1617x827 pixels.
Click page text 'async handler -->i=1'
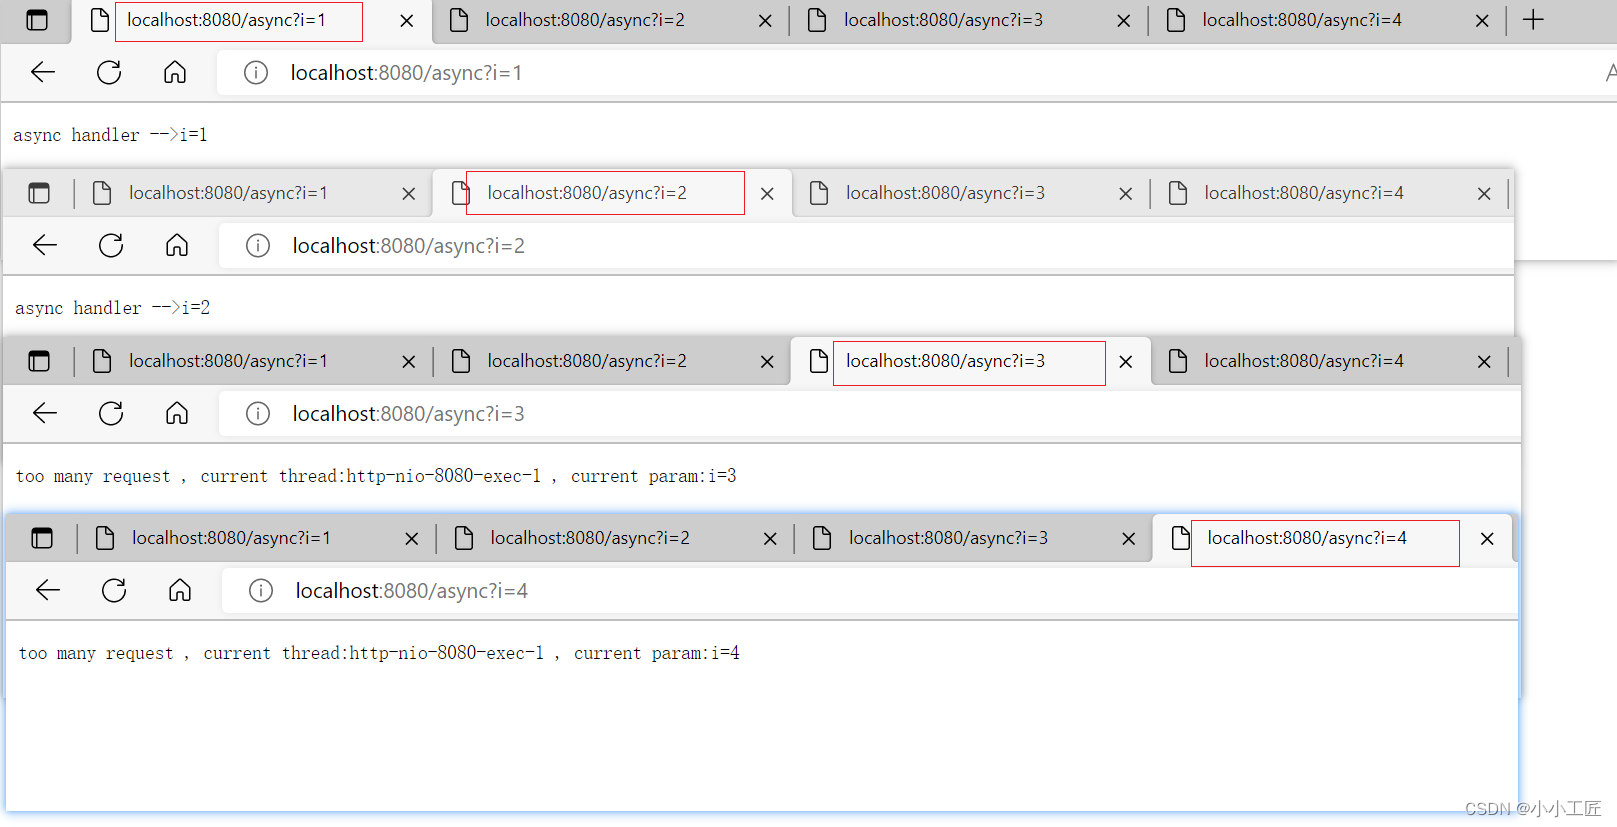pos(110,135)
